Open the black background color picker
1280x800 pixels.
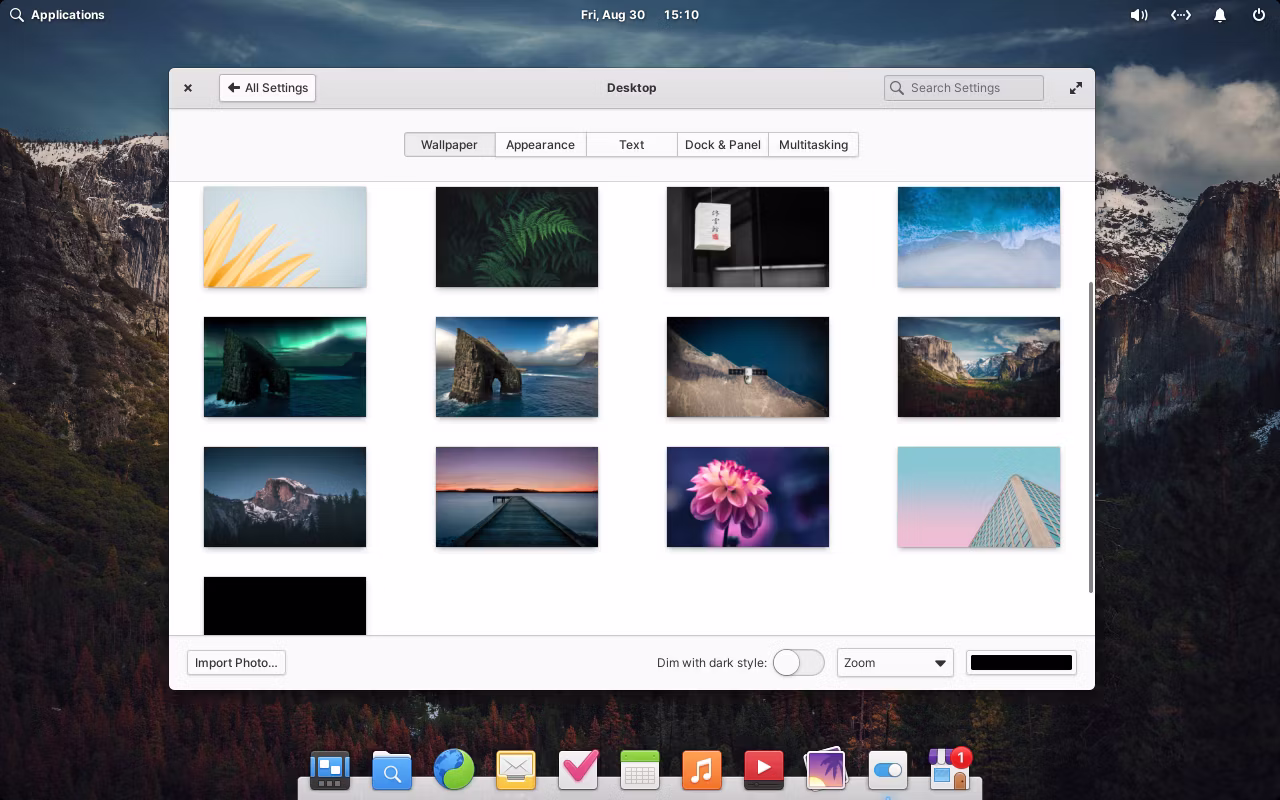coord(1021,663)
